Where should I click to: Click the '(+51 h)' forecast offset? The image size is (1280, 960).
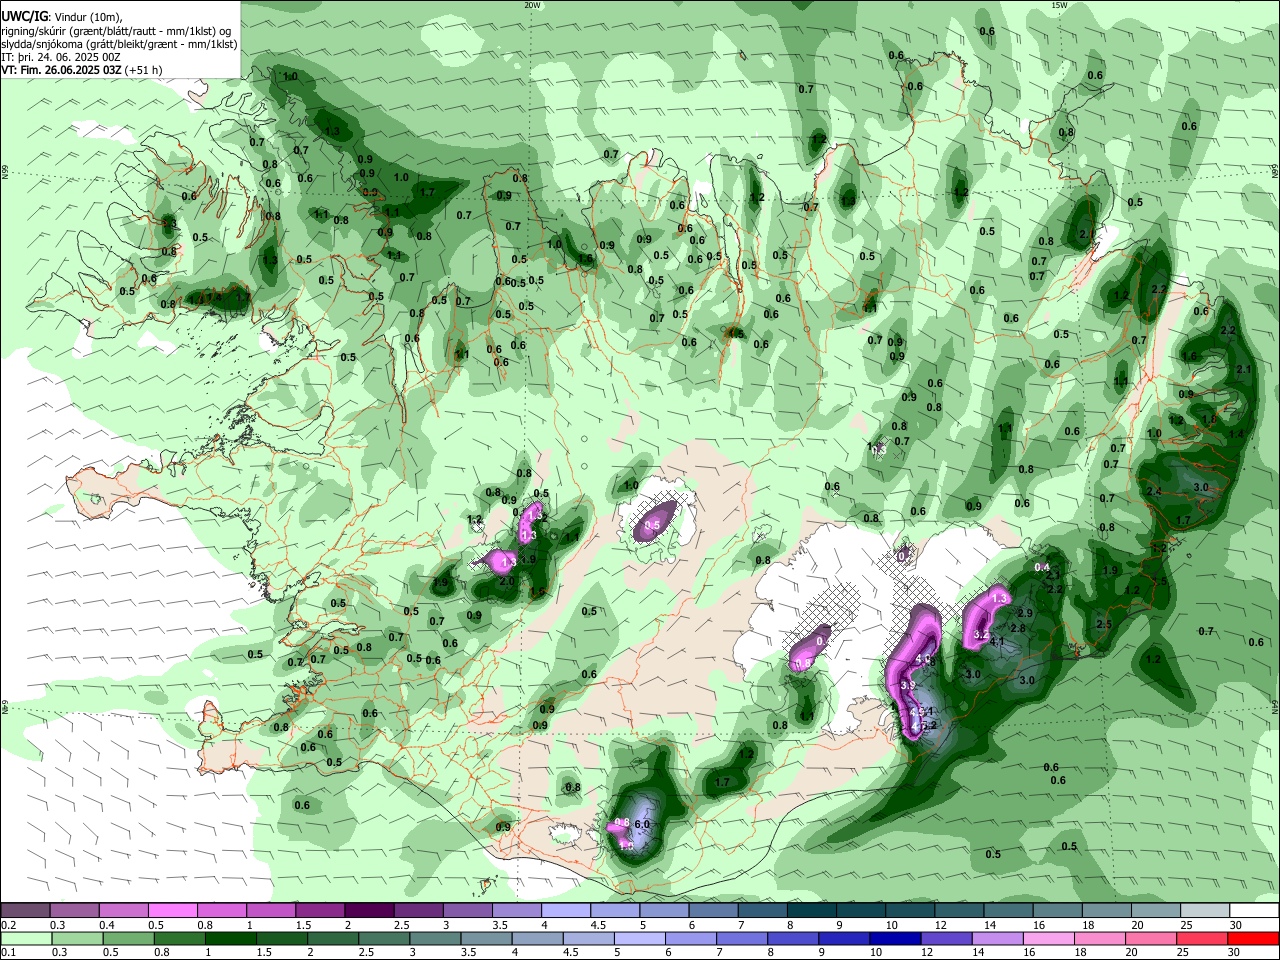[144, 70]
